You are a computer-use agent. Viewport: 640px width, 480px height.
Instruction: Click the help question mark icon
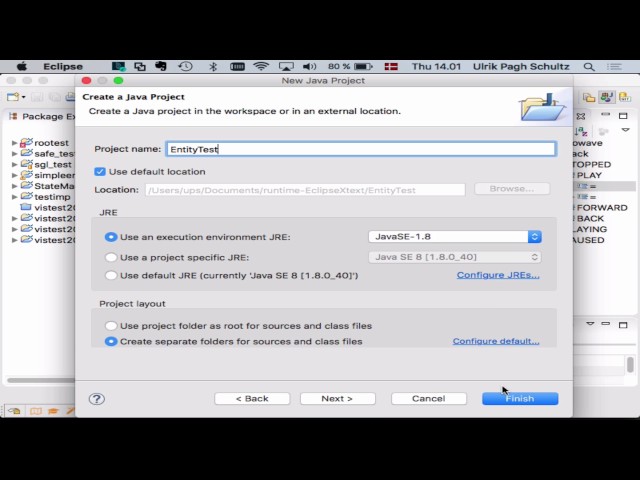tap(97, 399)
